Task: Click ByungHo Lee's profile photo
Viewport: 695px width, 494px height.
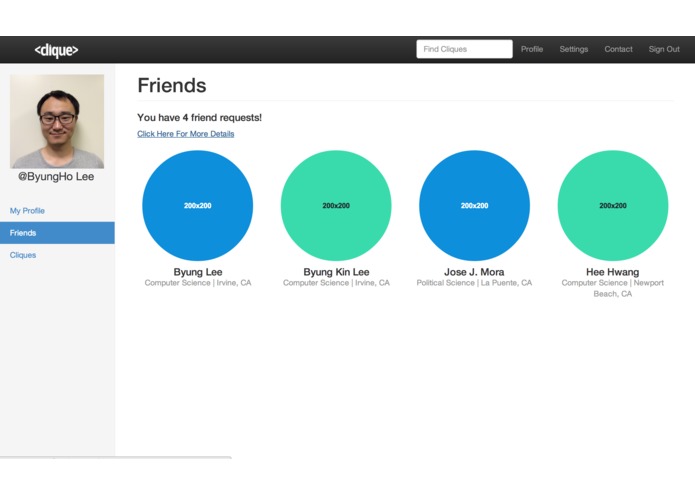Action: (x=57, y=121)
